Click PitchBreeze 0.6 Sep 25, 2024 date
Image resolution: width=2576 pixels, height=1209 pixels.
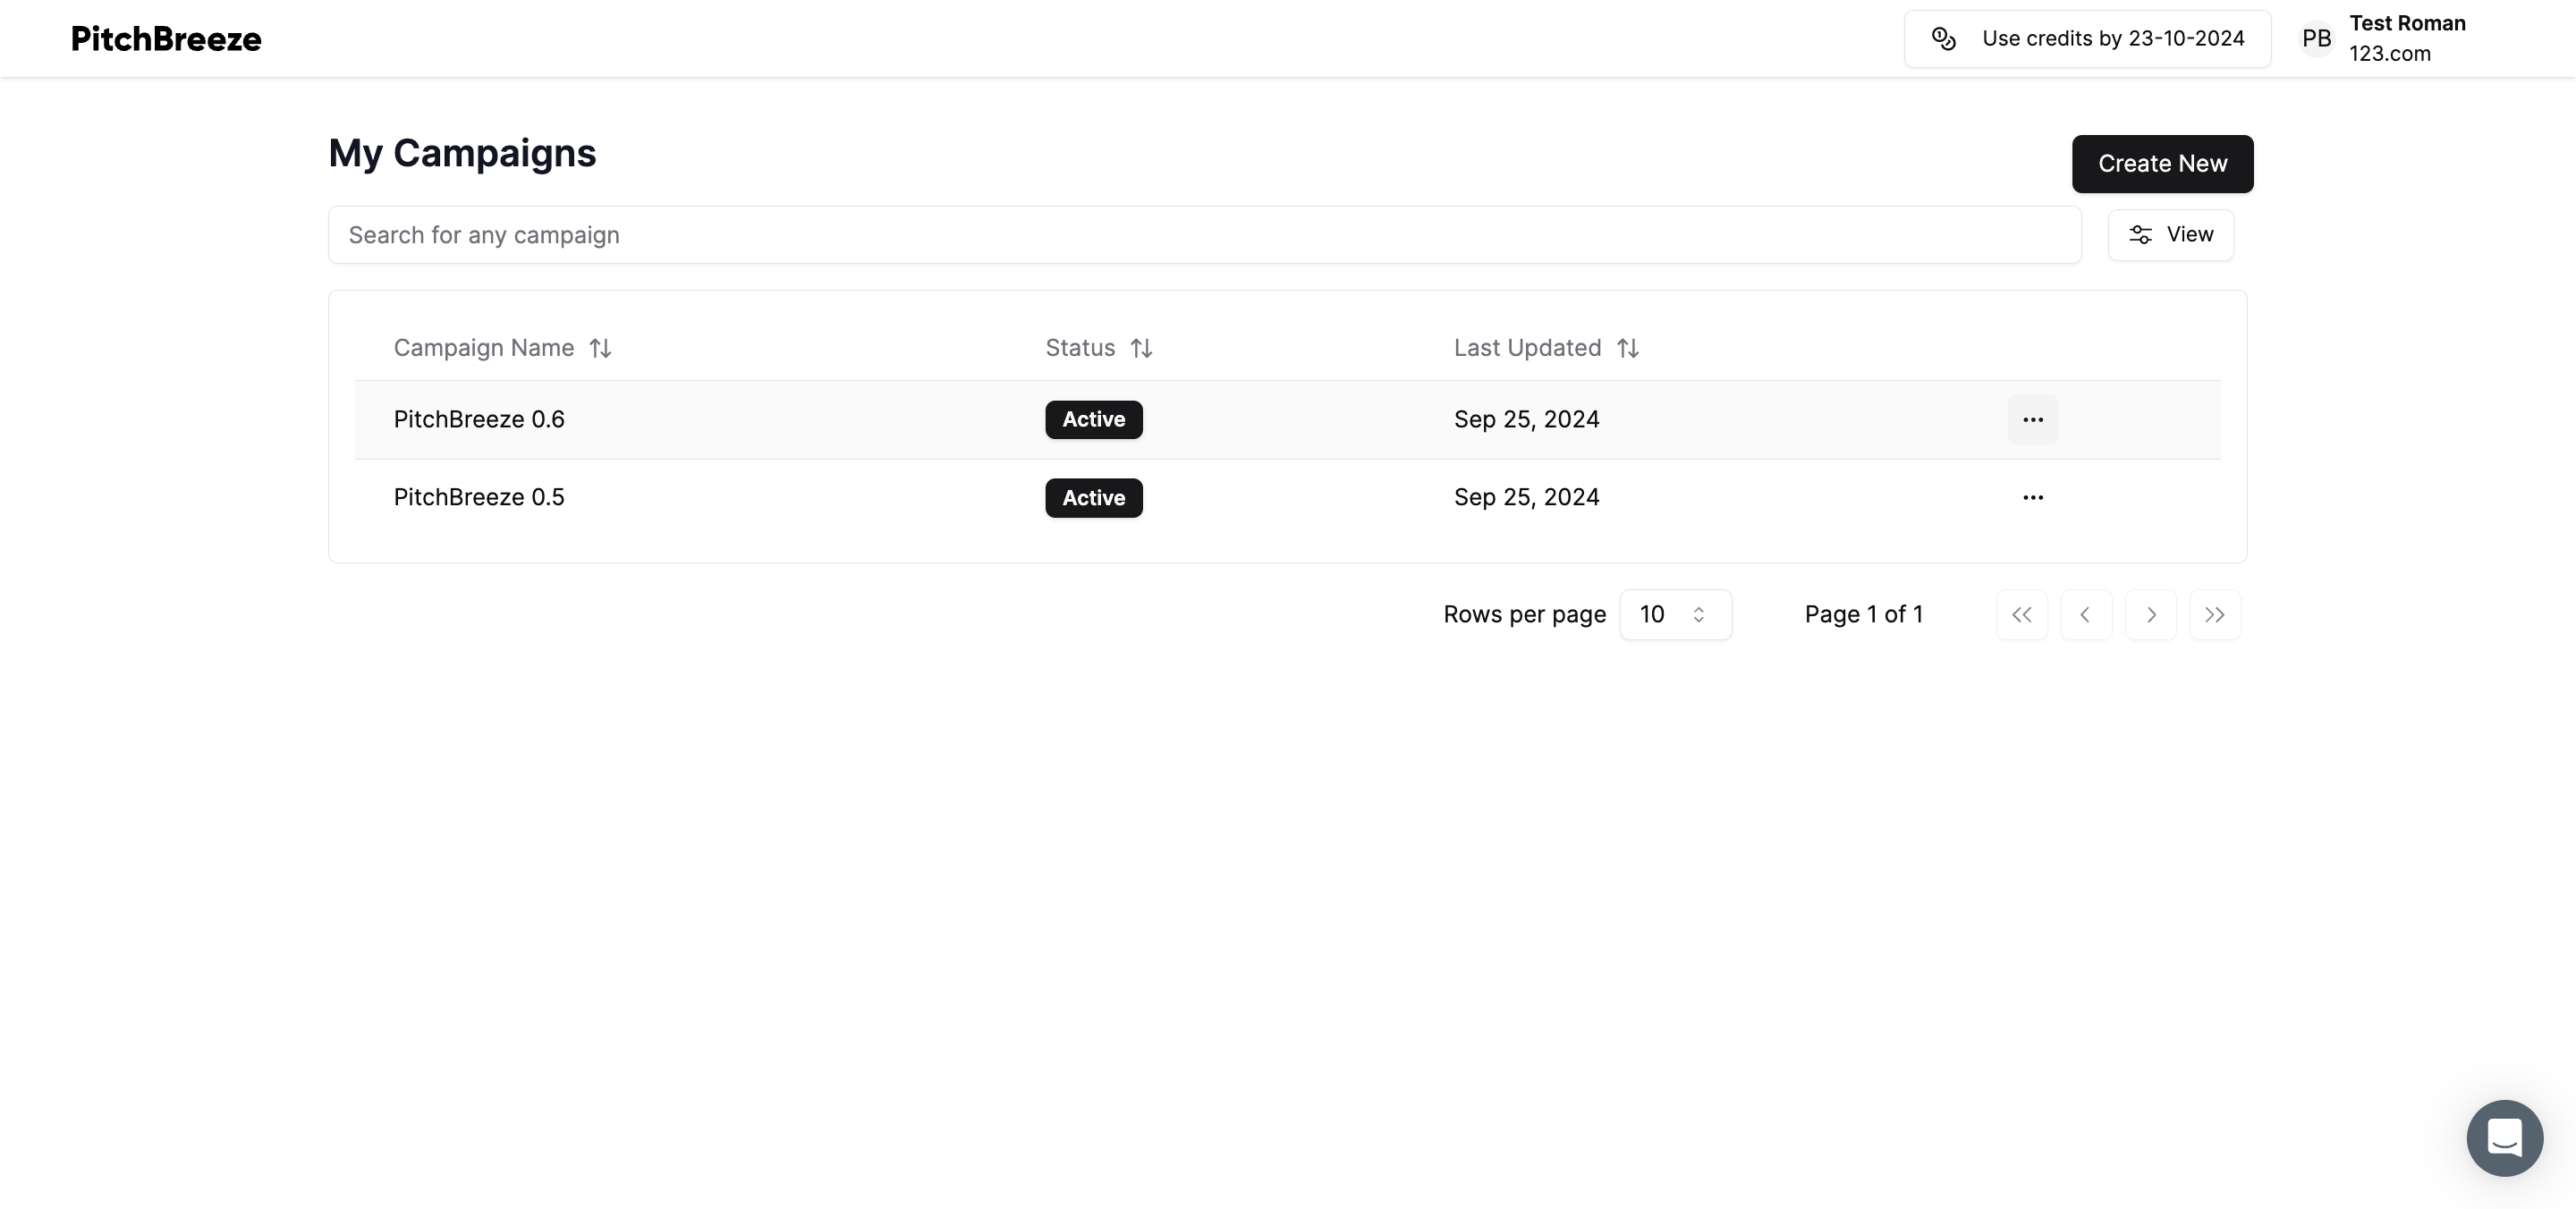1526,420
